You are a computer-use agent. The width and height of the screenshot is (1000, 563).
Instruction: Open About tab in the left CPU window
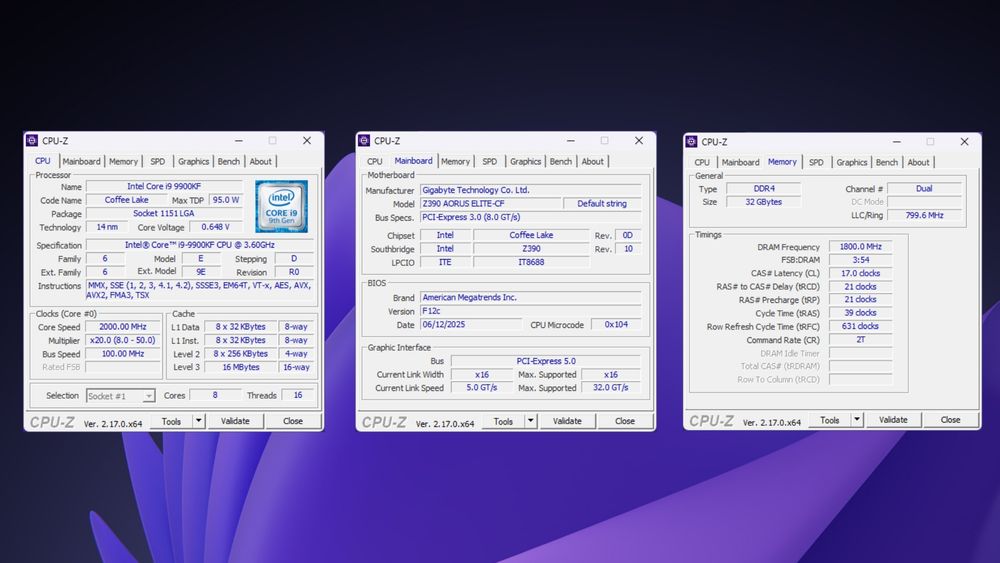[260, 161]
